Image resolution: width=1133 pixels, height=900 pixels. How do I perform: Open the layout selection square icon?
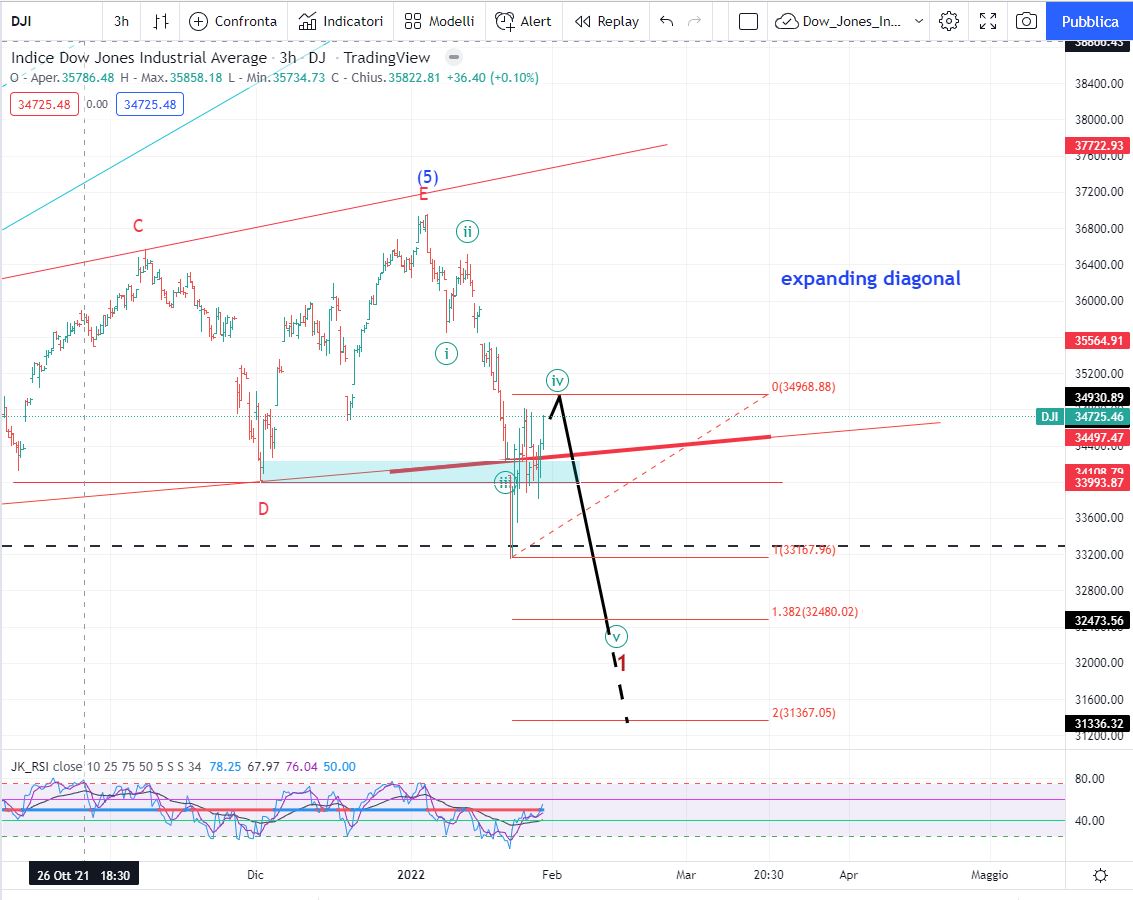pos(748,22)
